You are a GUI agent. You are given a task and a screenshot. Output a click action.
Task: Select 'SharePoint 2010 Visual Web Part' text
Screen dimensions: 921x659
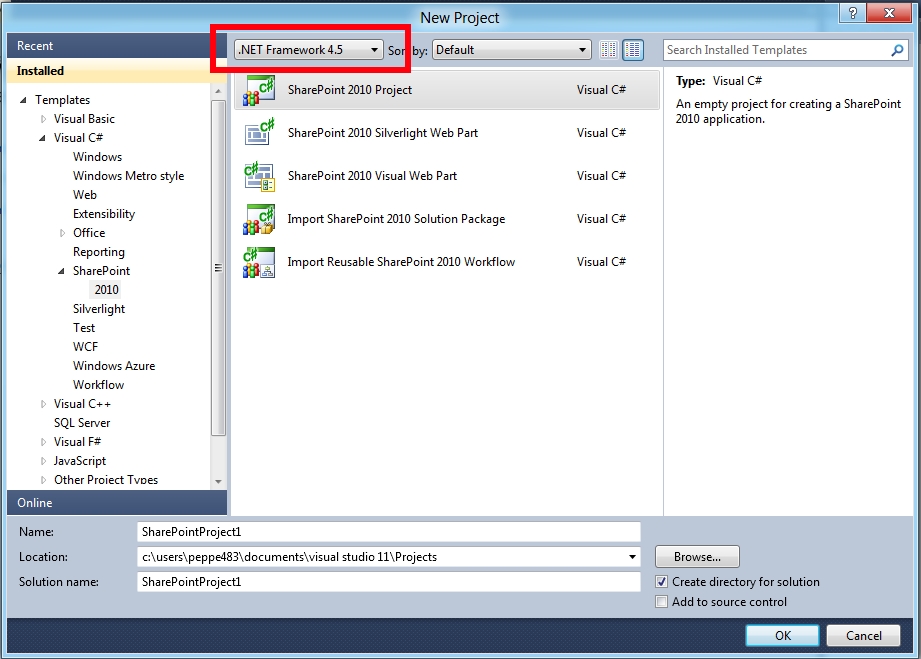372,176
